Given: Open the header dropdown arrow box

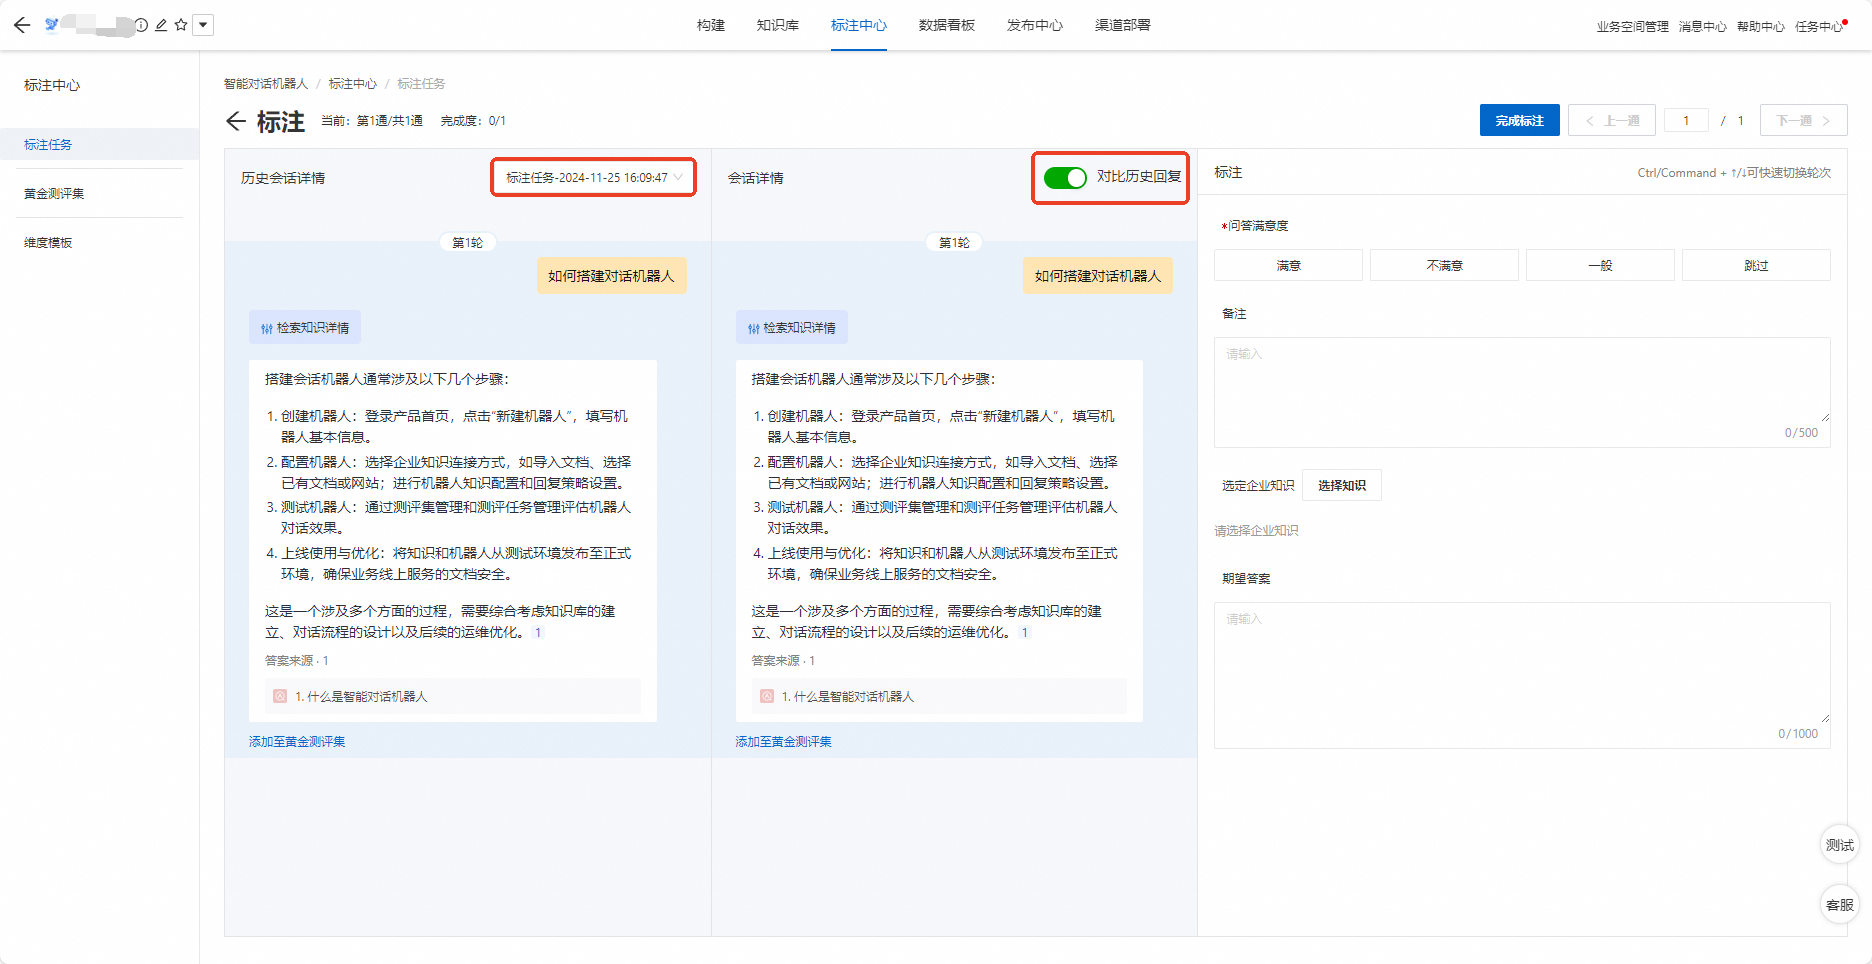Looking at the screenshot, I should (x=203, y=25).
